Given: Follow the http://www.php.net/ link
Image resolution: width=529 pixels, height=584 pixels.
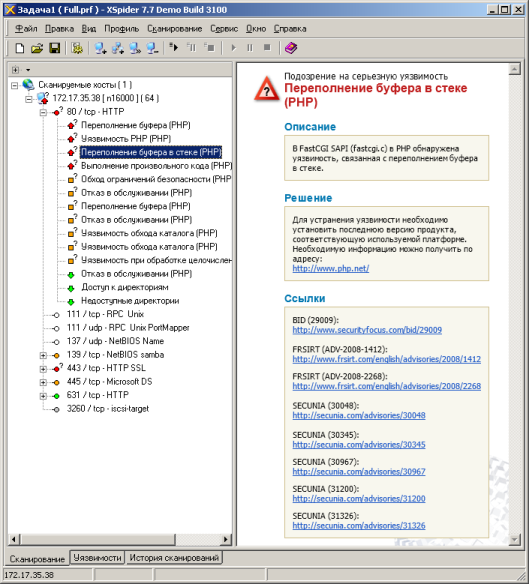Looking at the screenshot, I should coord(330,269).
